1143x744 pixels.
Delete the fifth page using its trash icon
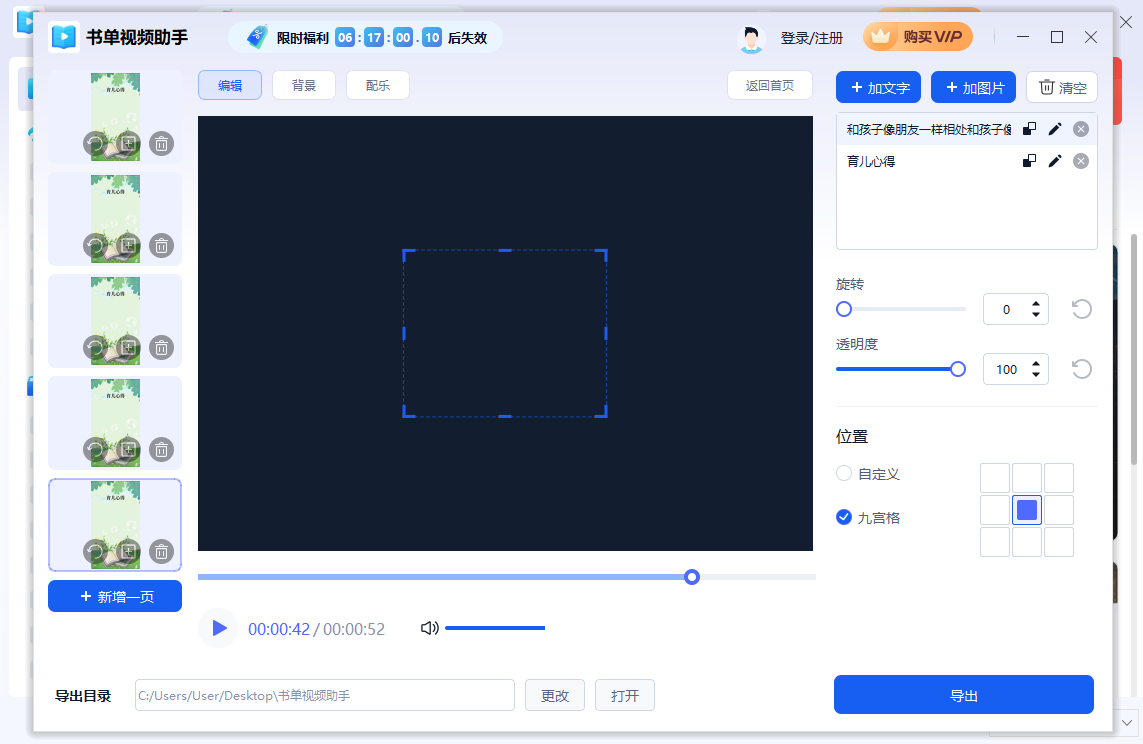[x=161, y=551]
